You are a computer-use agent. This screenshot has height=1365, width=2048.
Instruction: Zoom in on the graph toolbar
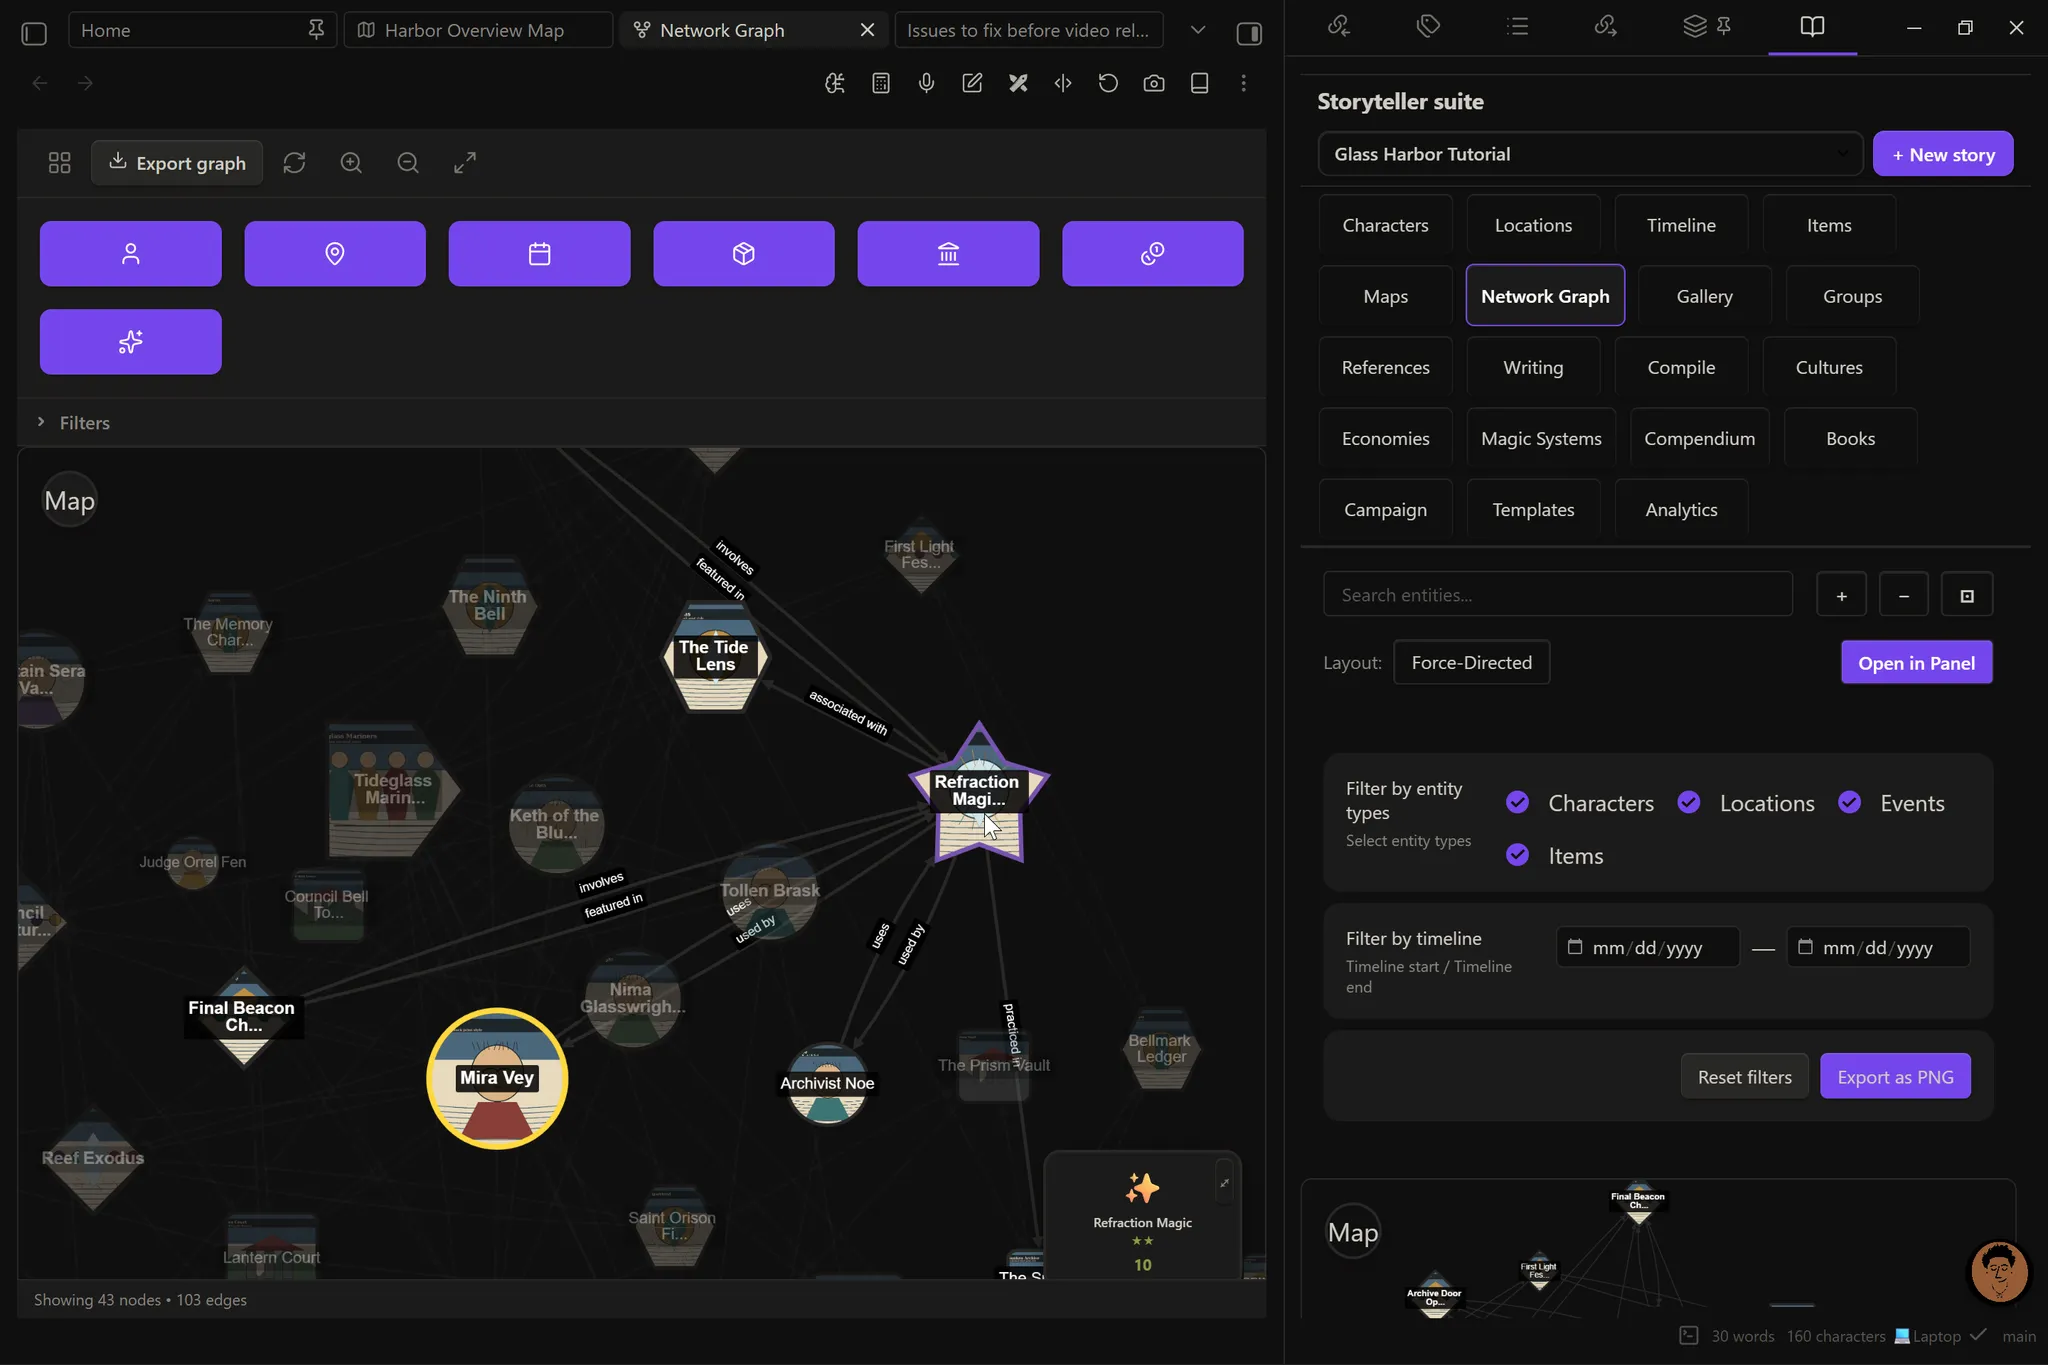coord(351,162)
